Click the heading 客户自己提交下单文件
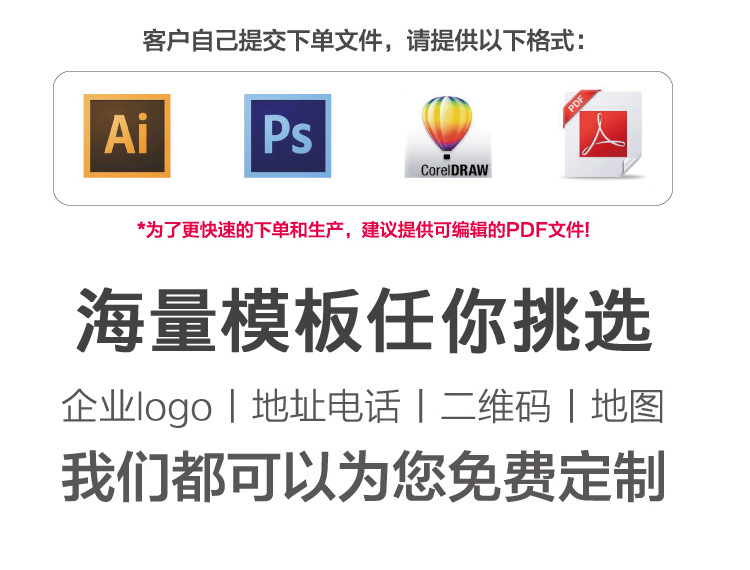Viewport: 750px width, 570px height. (x=263, y=40)
